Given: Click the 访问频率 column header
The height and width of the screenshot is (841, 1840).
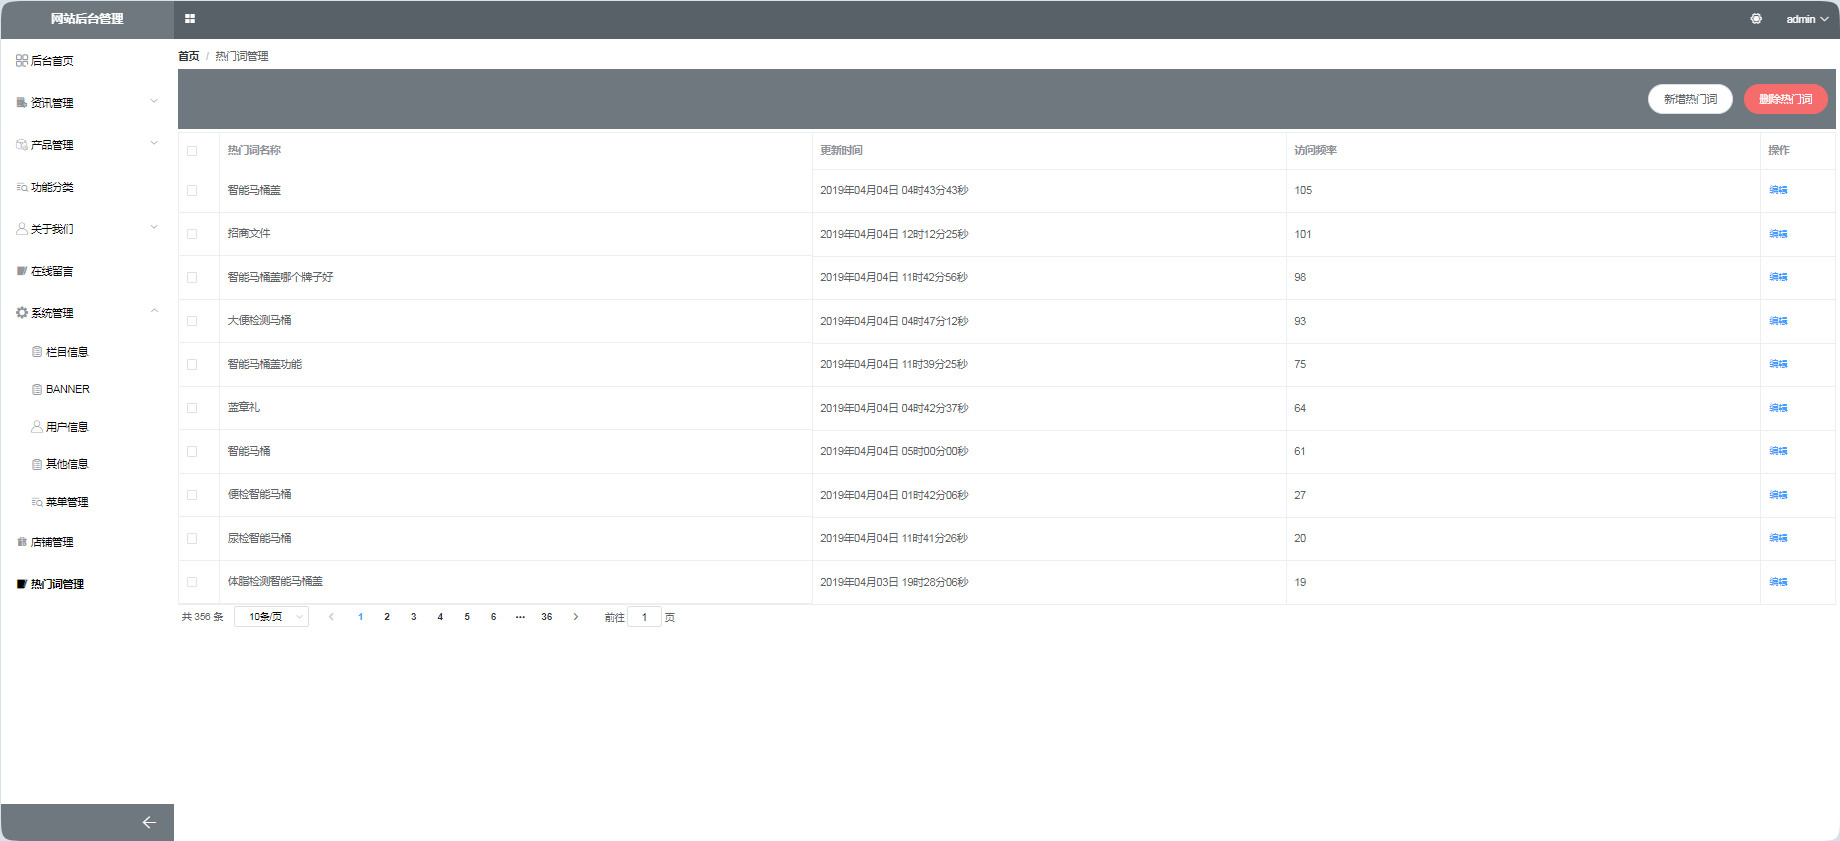Looking at the screenshot, I should 1315,150.
